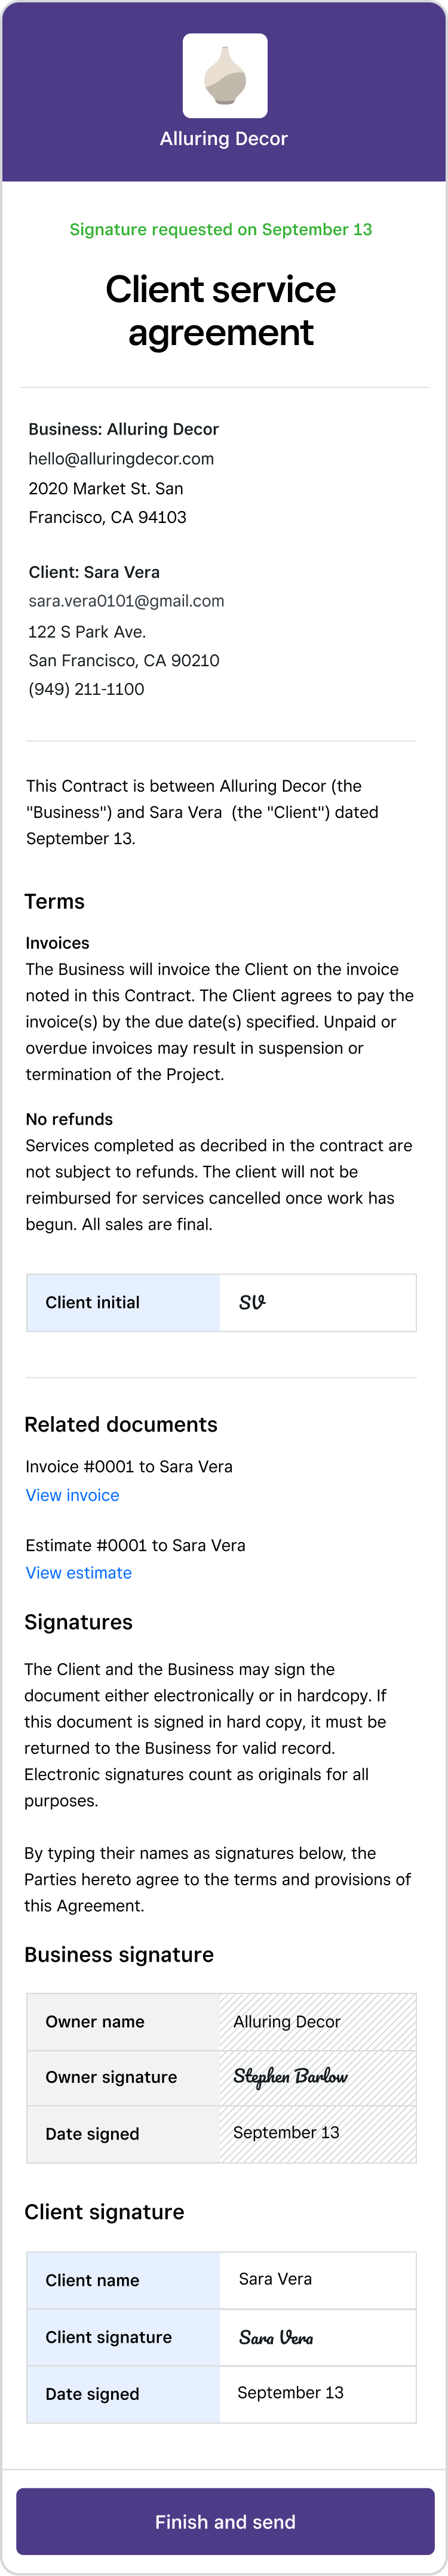Select the client Date signed field
The width and height of the screenshot is (448, 2576).
pos(318,2393)
